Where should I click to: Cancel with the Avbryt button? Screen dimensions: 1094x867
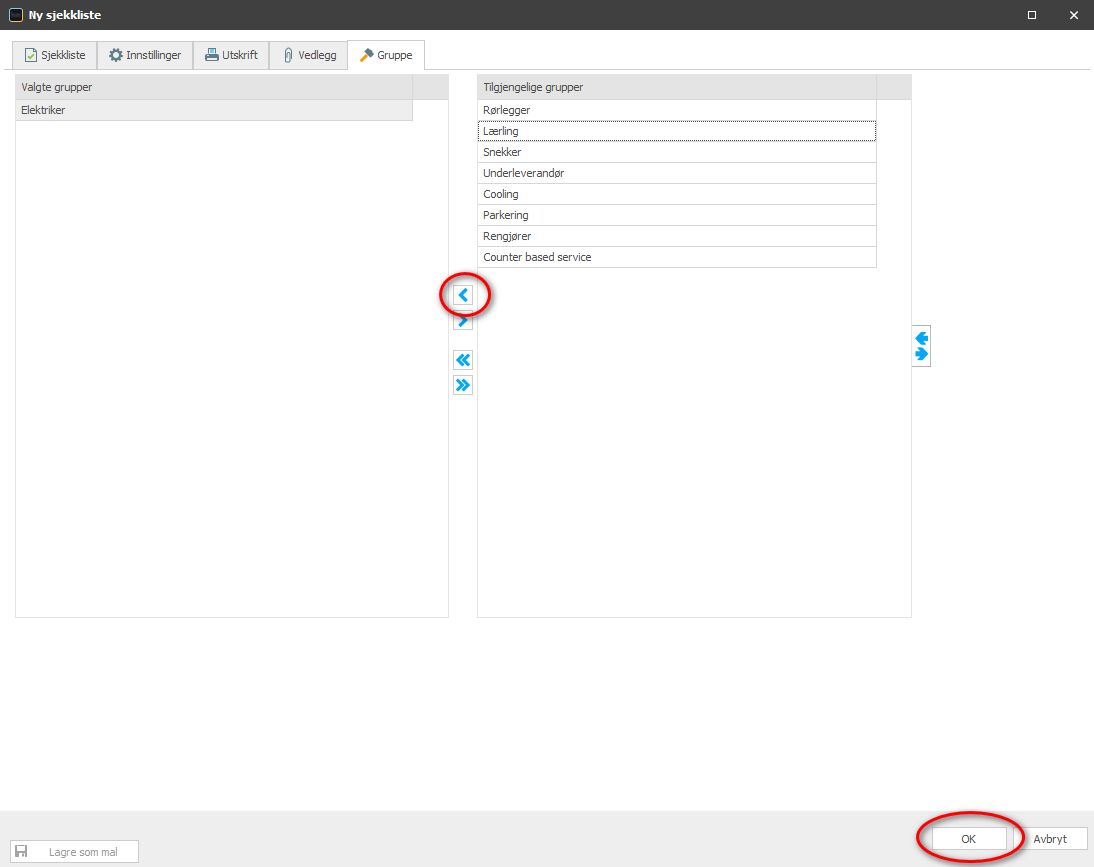point(1050,838)
